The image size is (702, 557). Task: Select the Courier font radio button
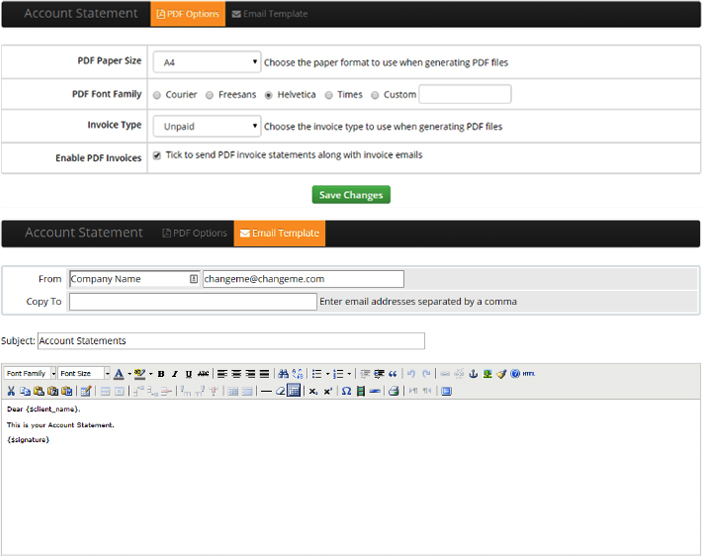pos(158,95)
